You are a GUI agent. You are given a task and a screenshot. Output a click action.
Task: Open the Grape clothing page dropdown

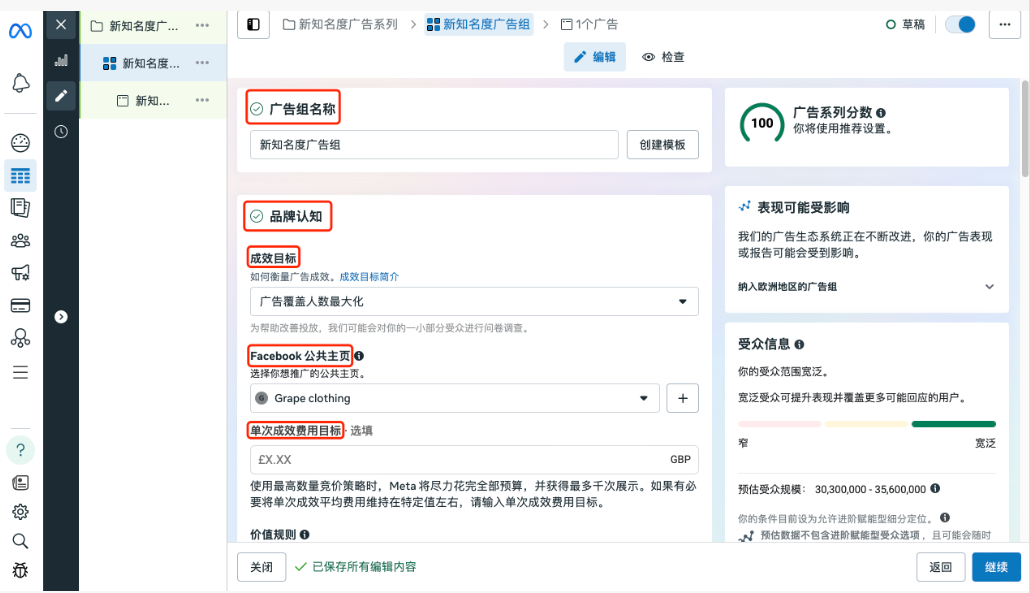point(454,398)
